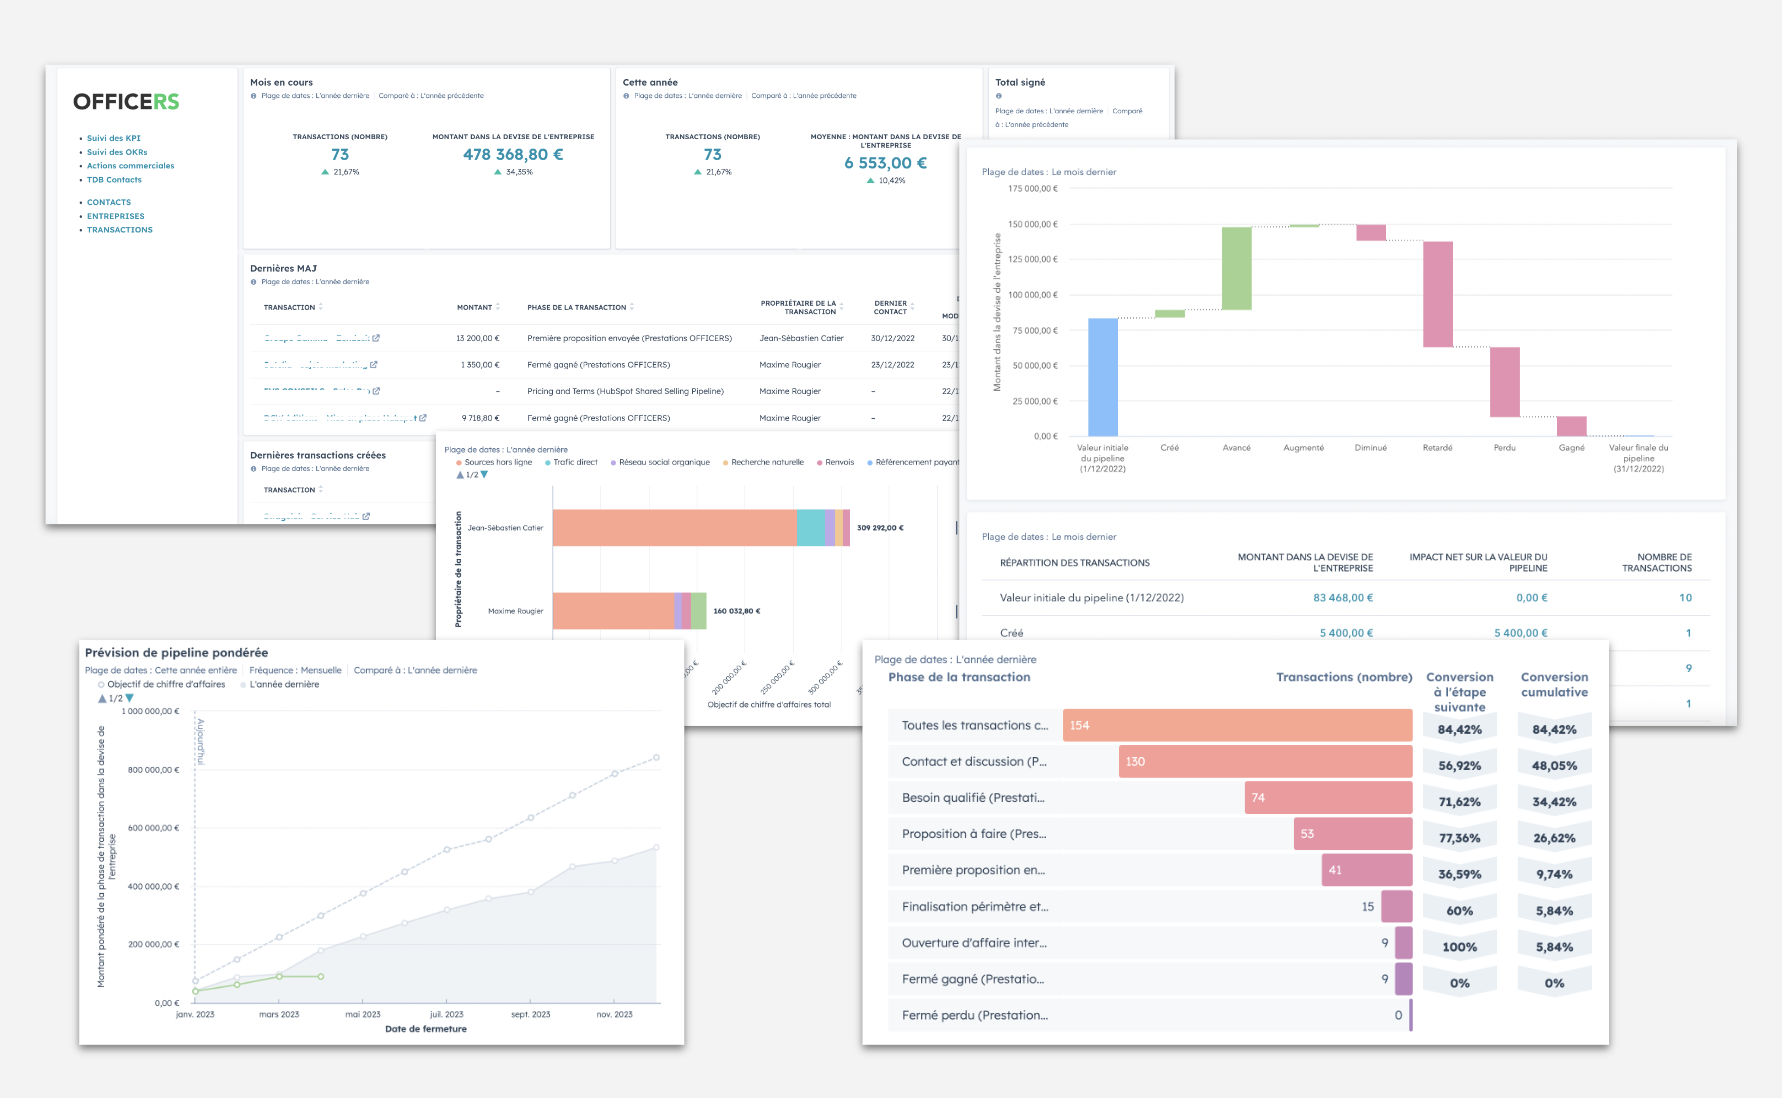The width and height of the screenshot is (1782, 1098).
Task: Click the pink Retardé waterfall bar
Action: click(x=1437, y=294)
